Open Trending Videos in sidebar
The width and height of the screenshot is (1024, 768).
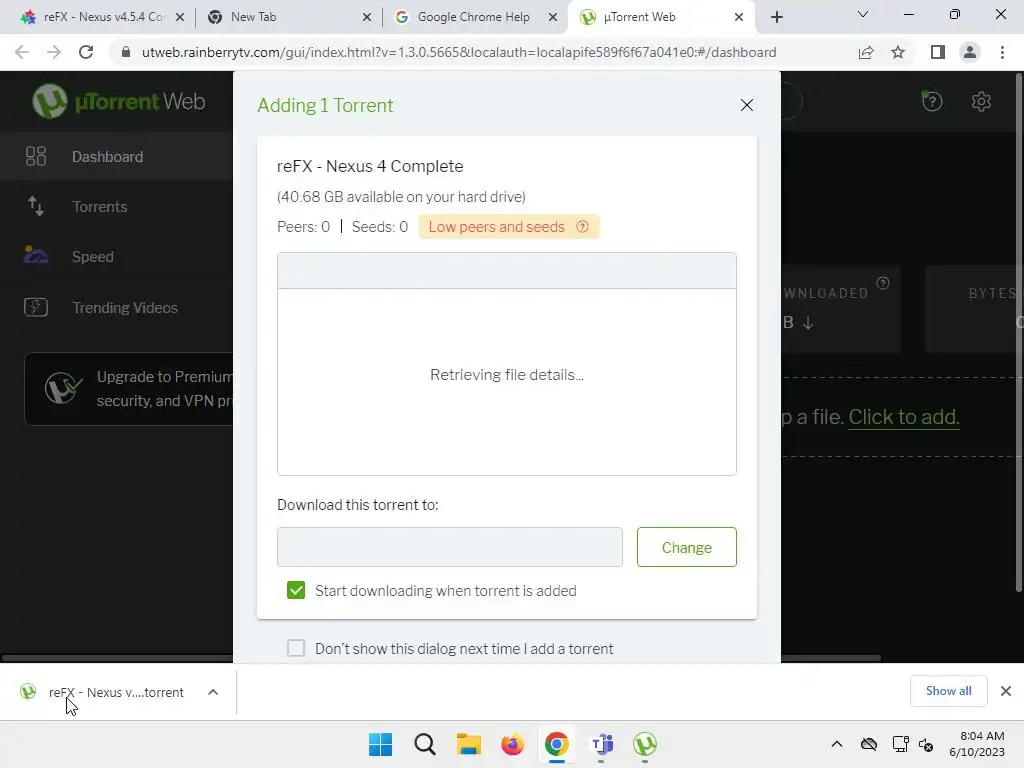click(116, 307)
